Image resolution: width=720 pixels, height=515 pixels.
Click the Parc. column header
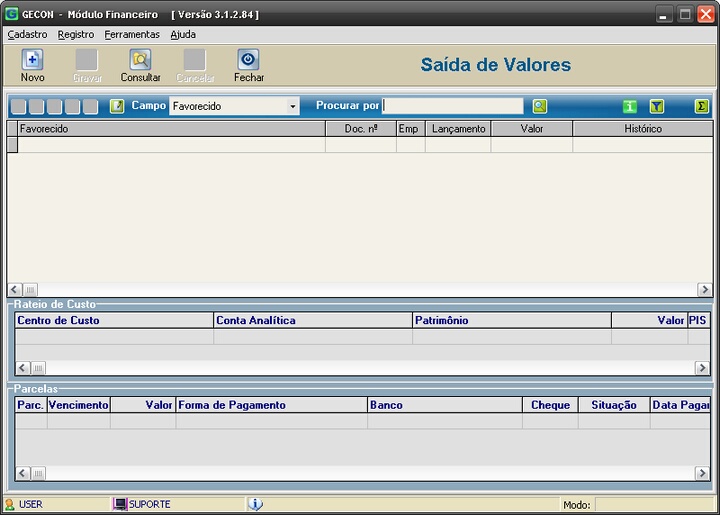[31, 405]
